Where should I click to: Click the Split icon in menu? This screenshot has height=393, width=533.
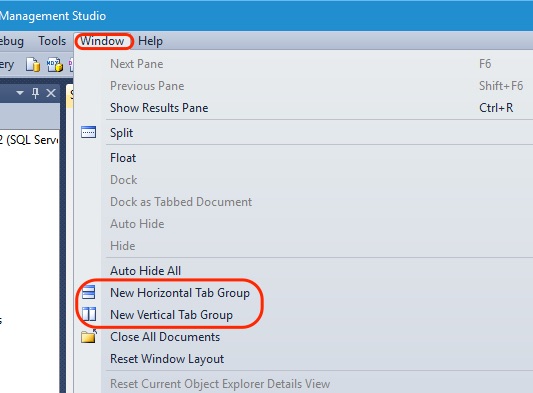pyautogui.click(x=88, y=132)
